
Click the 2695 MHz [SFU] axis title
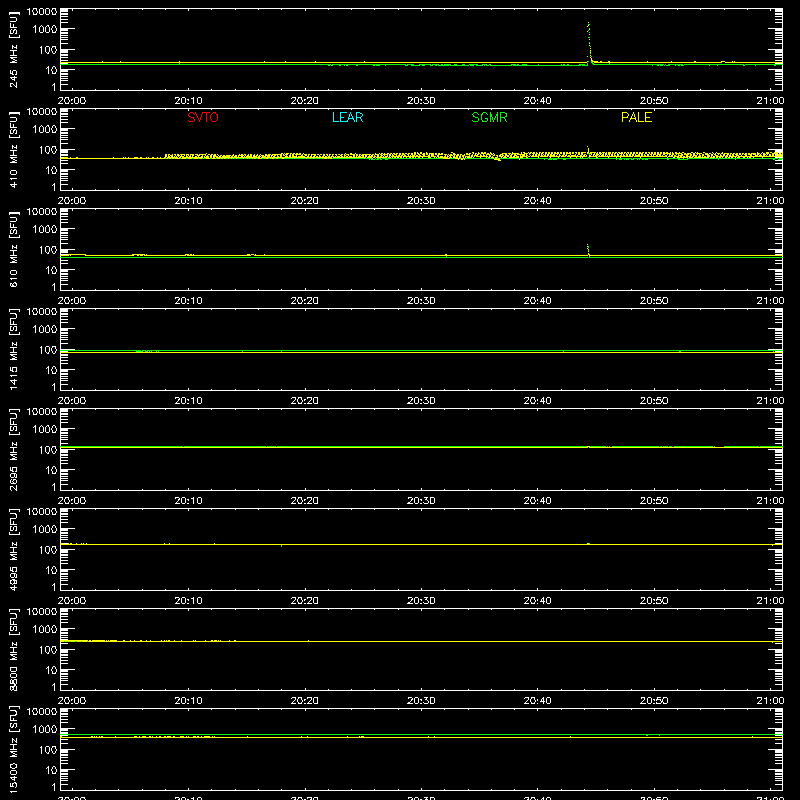[14, 450]
